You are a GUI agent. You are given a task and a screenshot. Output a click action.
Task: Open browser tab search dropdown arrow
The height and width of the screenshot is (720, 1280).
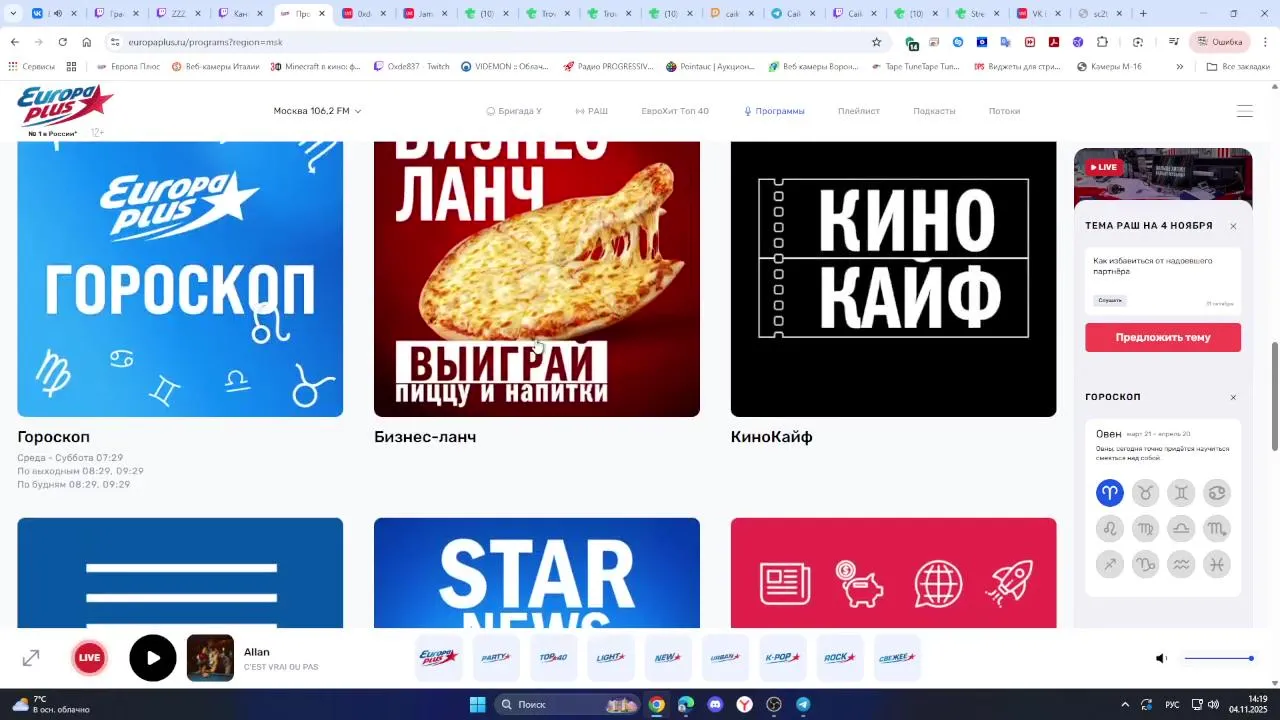(13, 13)
